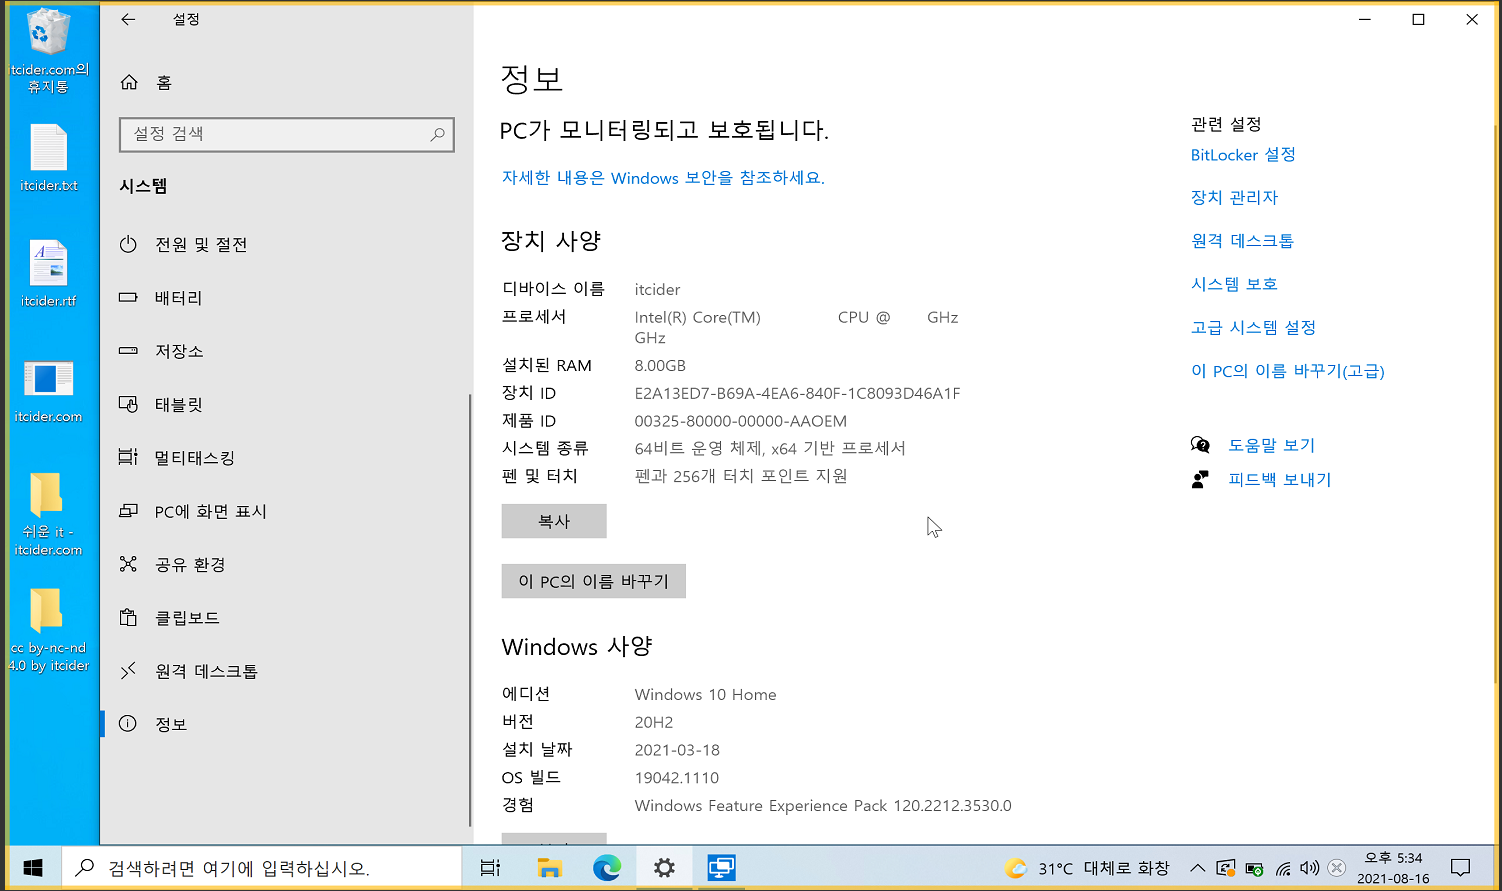
Task: Select the recycle bin desktop icon
Action: (49, 50)
